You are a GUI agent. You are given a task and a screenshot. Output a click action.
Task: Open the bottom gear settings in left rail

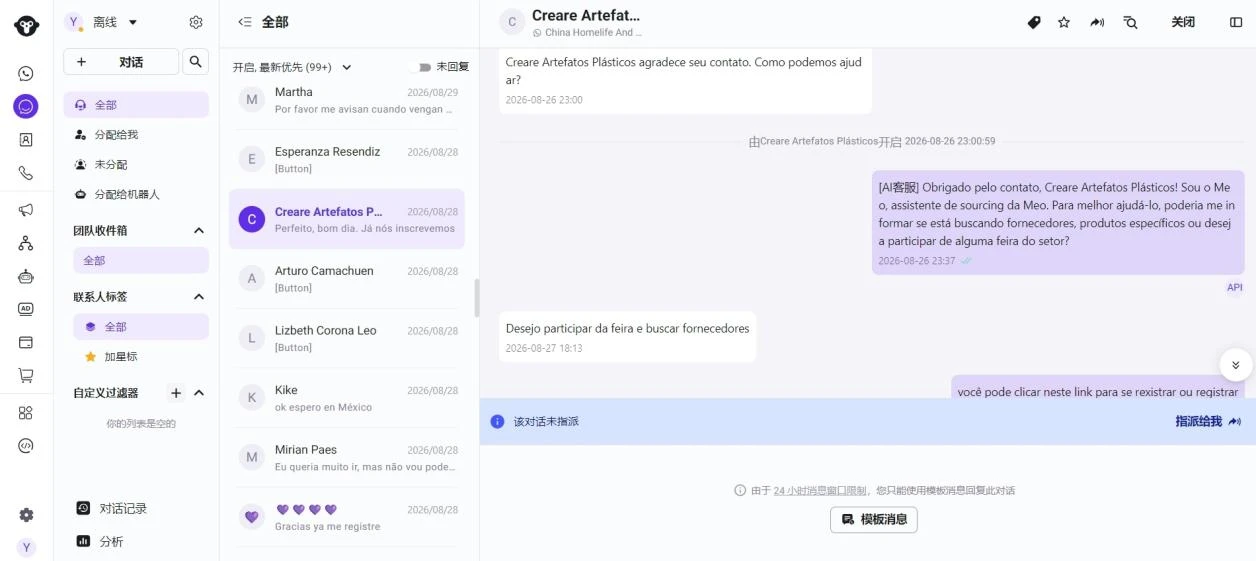click(26, 515)
